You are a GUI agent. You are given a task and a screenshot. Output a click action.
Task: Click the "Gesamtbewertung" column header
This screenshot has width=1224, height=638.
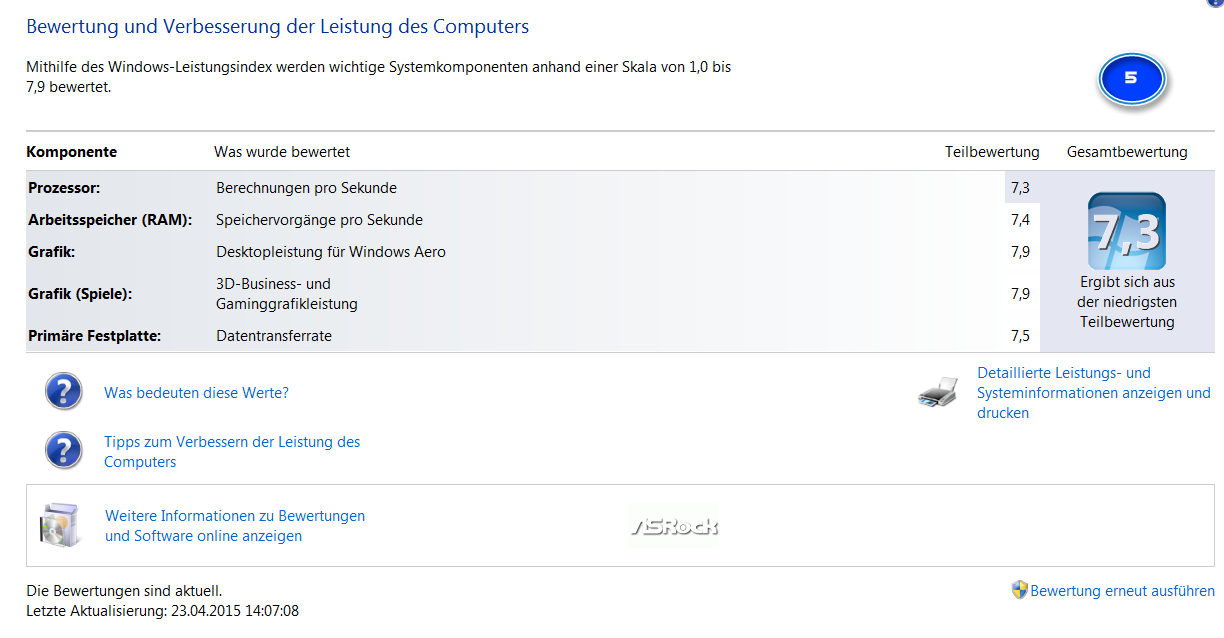[x=1127, y=152]
